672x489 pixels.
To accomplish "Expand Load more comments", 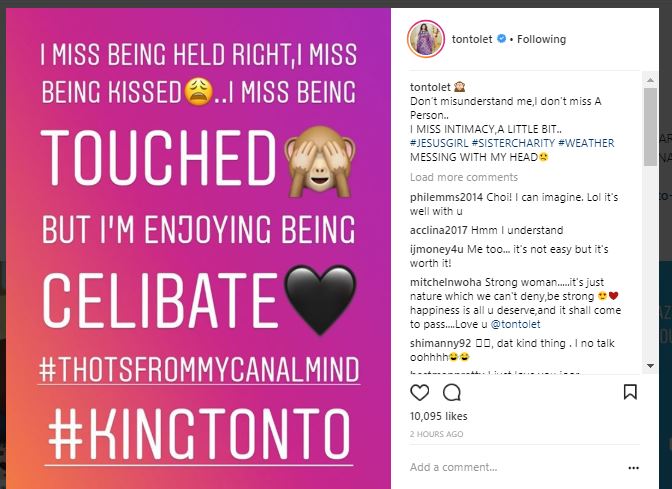I will (463, 177).
